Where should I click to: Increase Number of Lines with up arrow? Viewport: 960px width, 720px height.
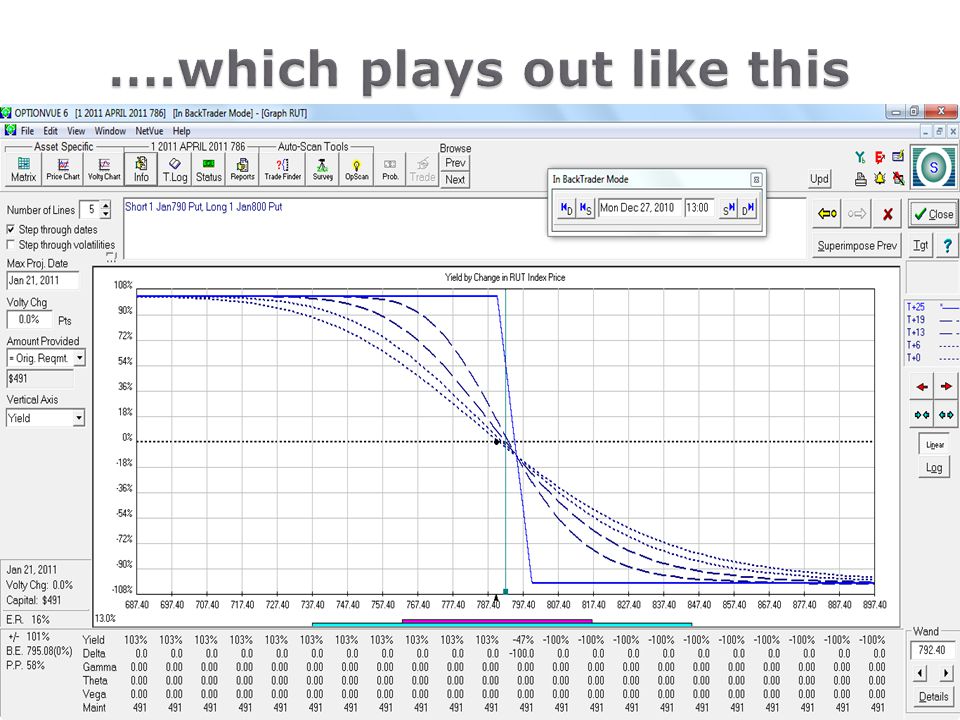click(106, 205)
